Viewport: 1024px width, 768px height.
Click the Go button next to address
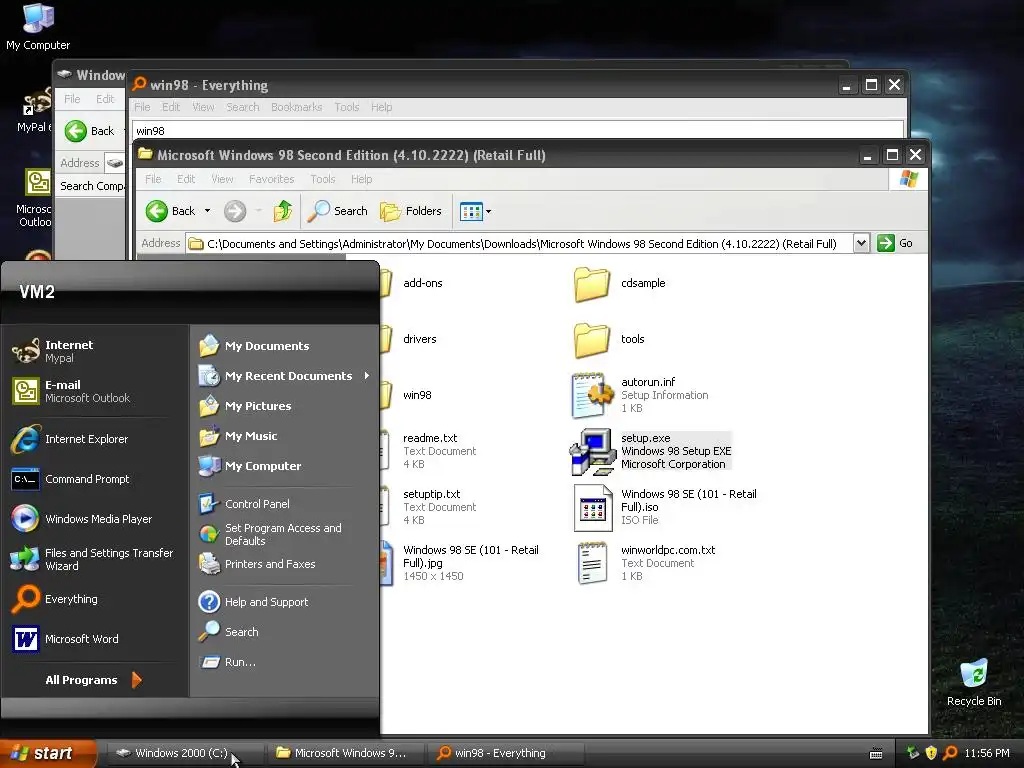[x=895, y=244]
